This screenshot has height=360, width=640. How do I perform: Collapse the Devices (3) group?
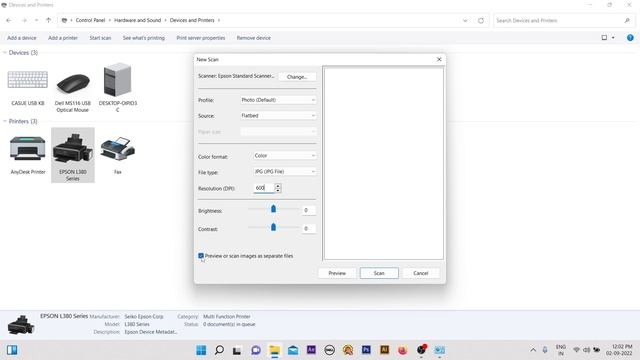tap(5, 53)
